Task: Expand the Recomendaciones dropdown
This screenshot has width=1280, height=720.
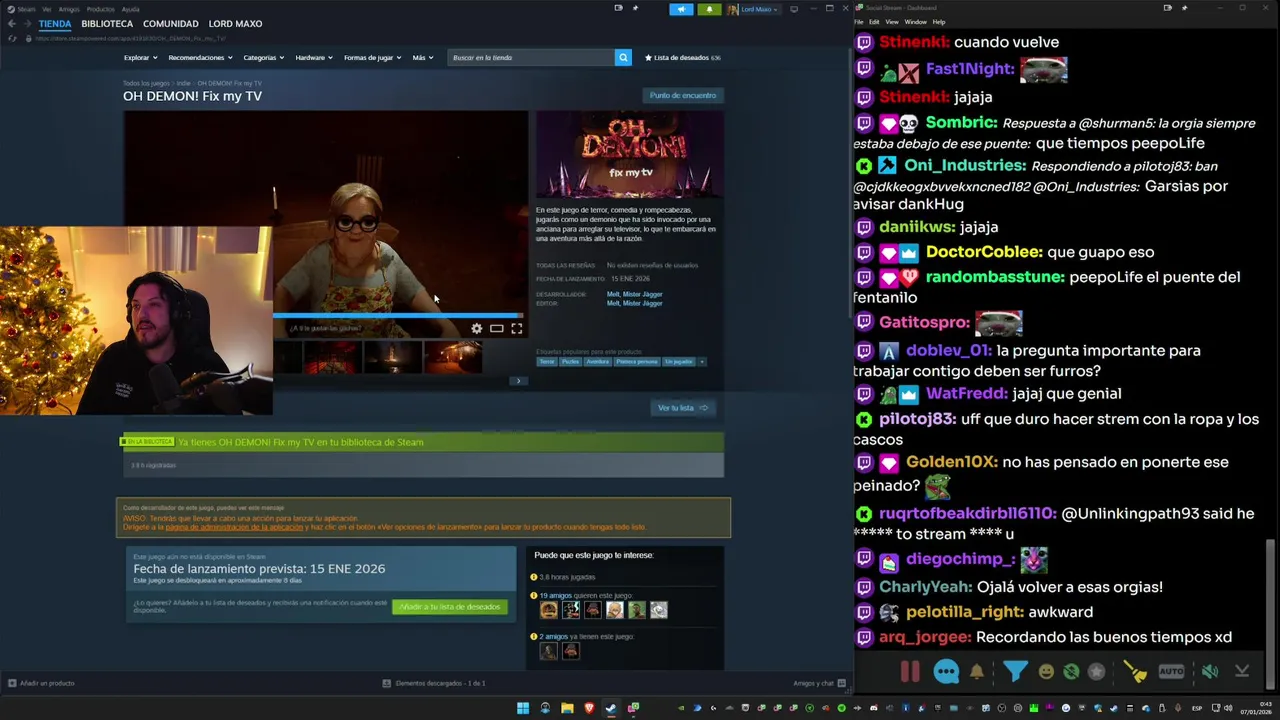Action: [x=200, y=57]
